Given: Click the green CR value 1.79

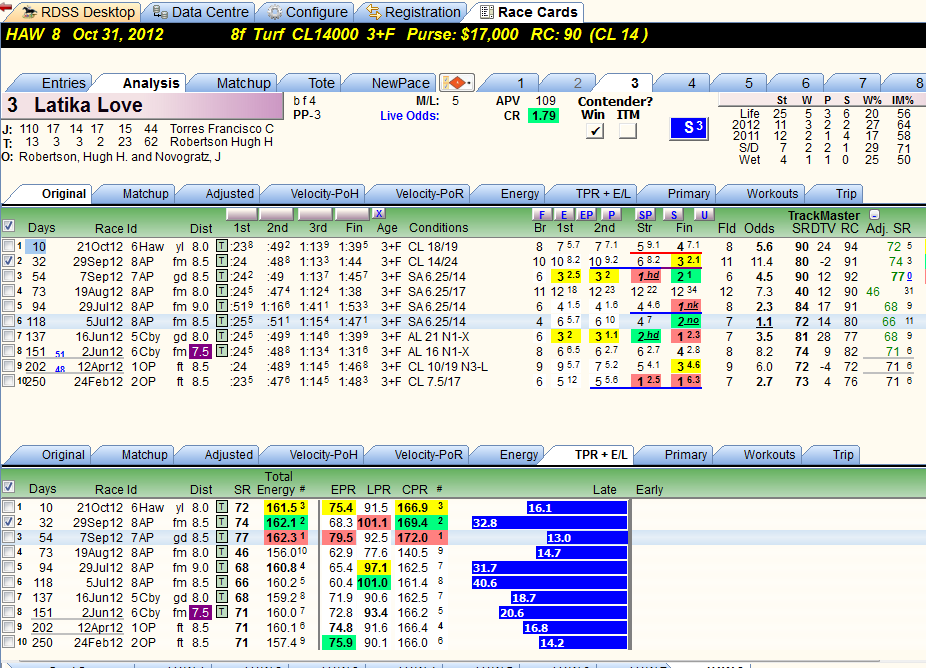Looking at the screenshot, I should [543, 116].
